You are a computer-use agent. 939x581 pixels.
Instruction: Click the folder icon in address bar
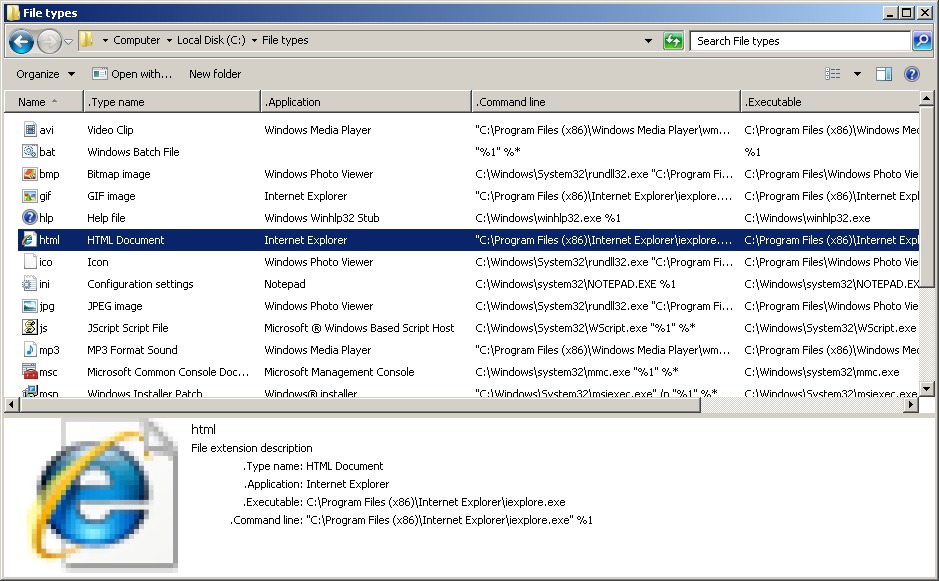tap(87, 40)
